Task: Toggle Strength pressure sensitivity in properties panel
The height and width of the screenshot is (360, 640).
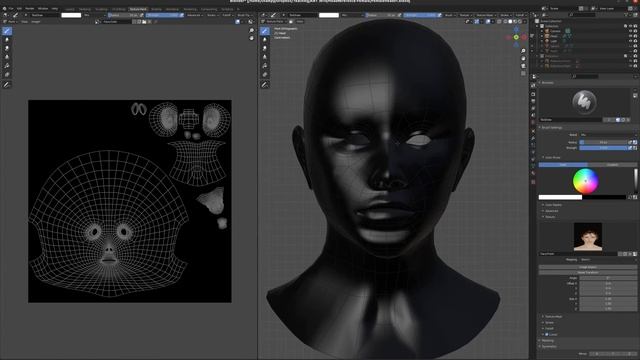Action: click(x=630, y=148)
